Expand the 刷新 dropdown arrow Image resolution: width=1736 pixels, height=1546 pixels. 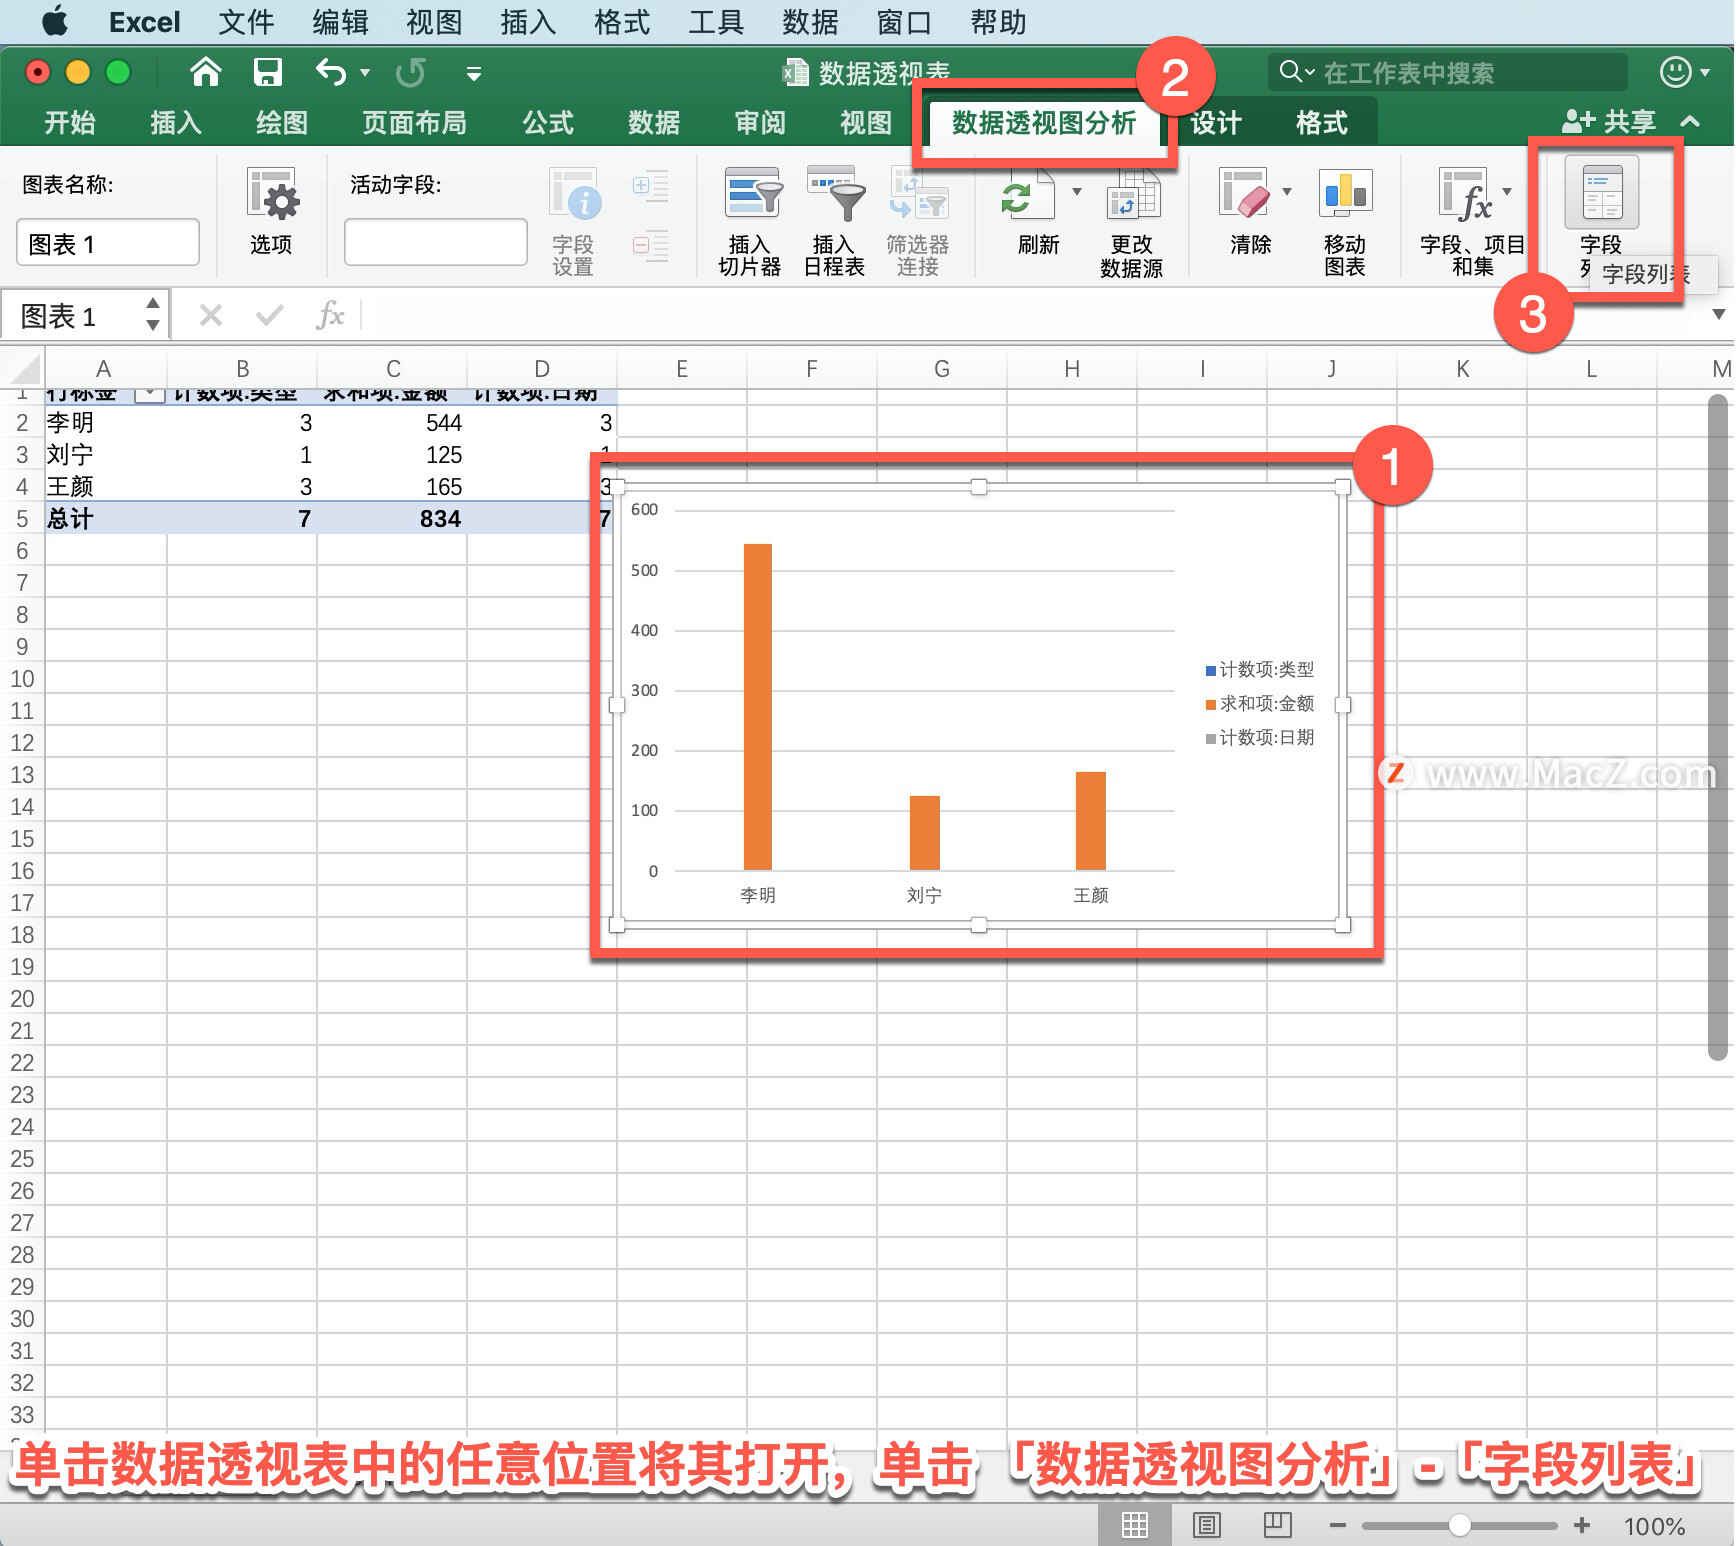tap(1077, 191)
